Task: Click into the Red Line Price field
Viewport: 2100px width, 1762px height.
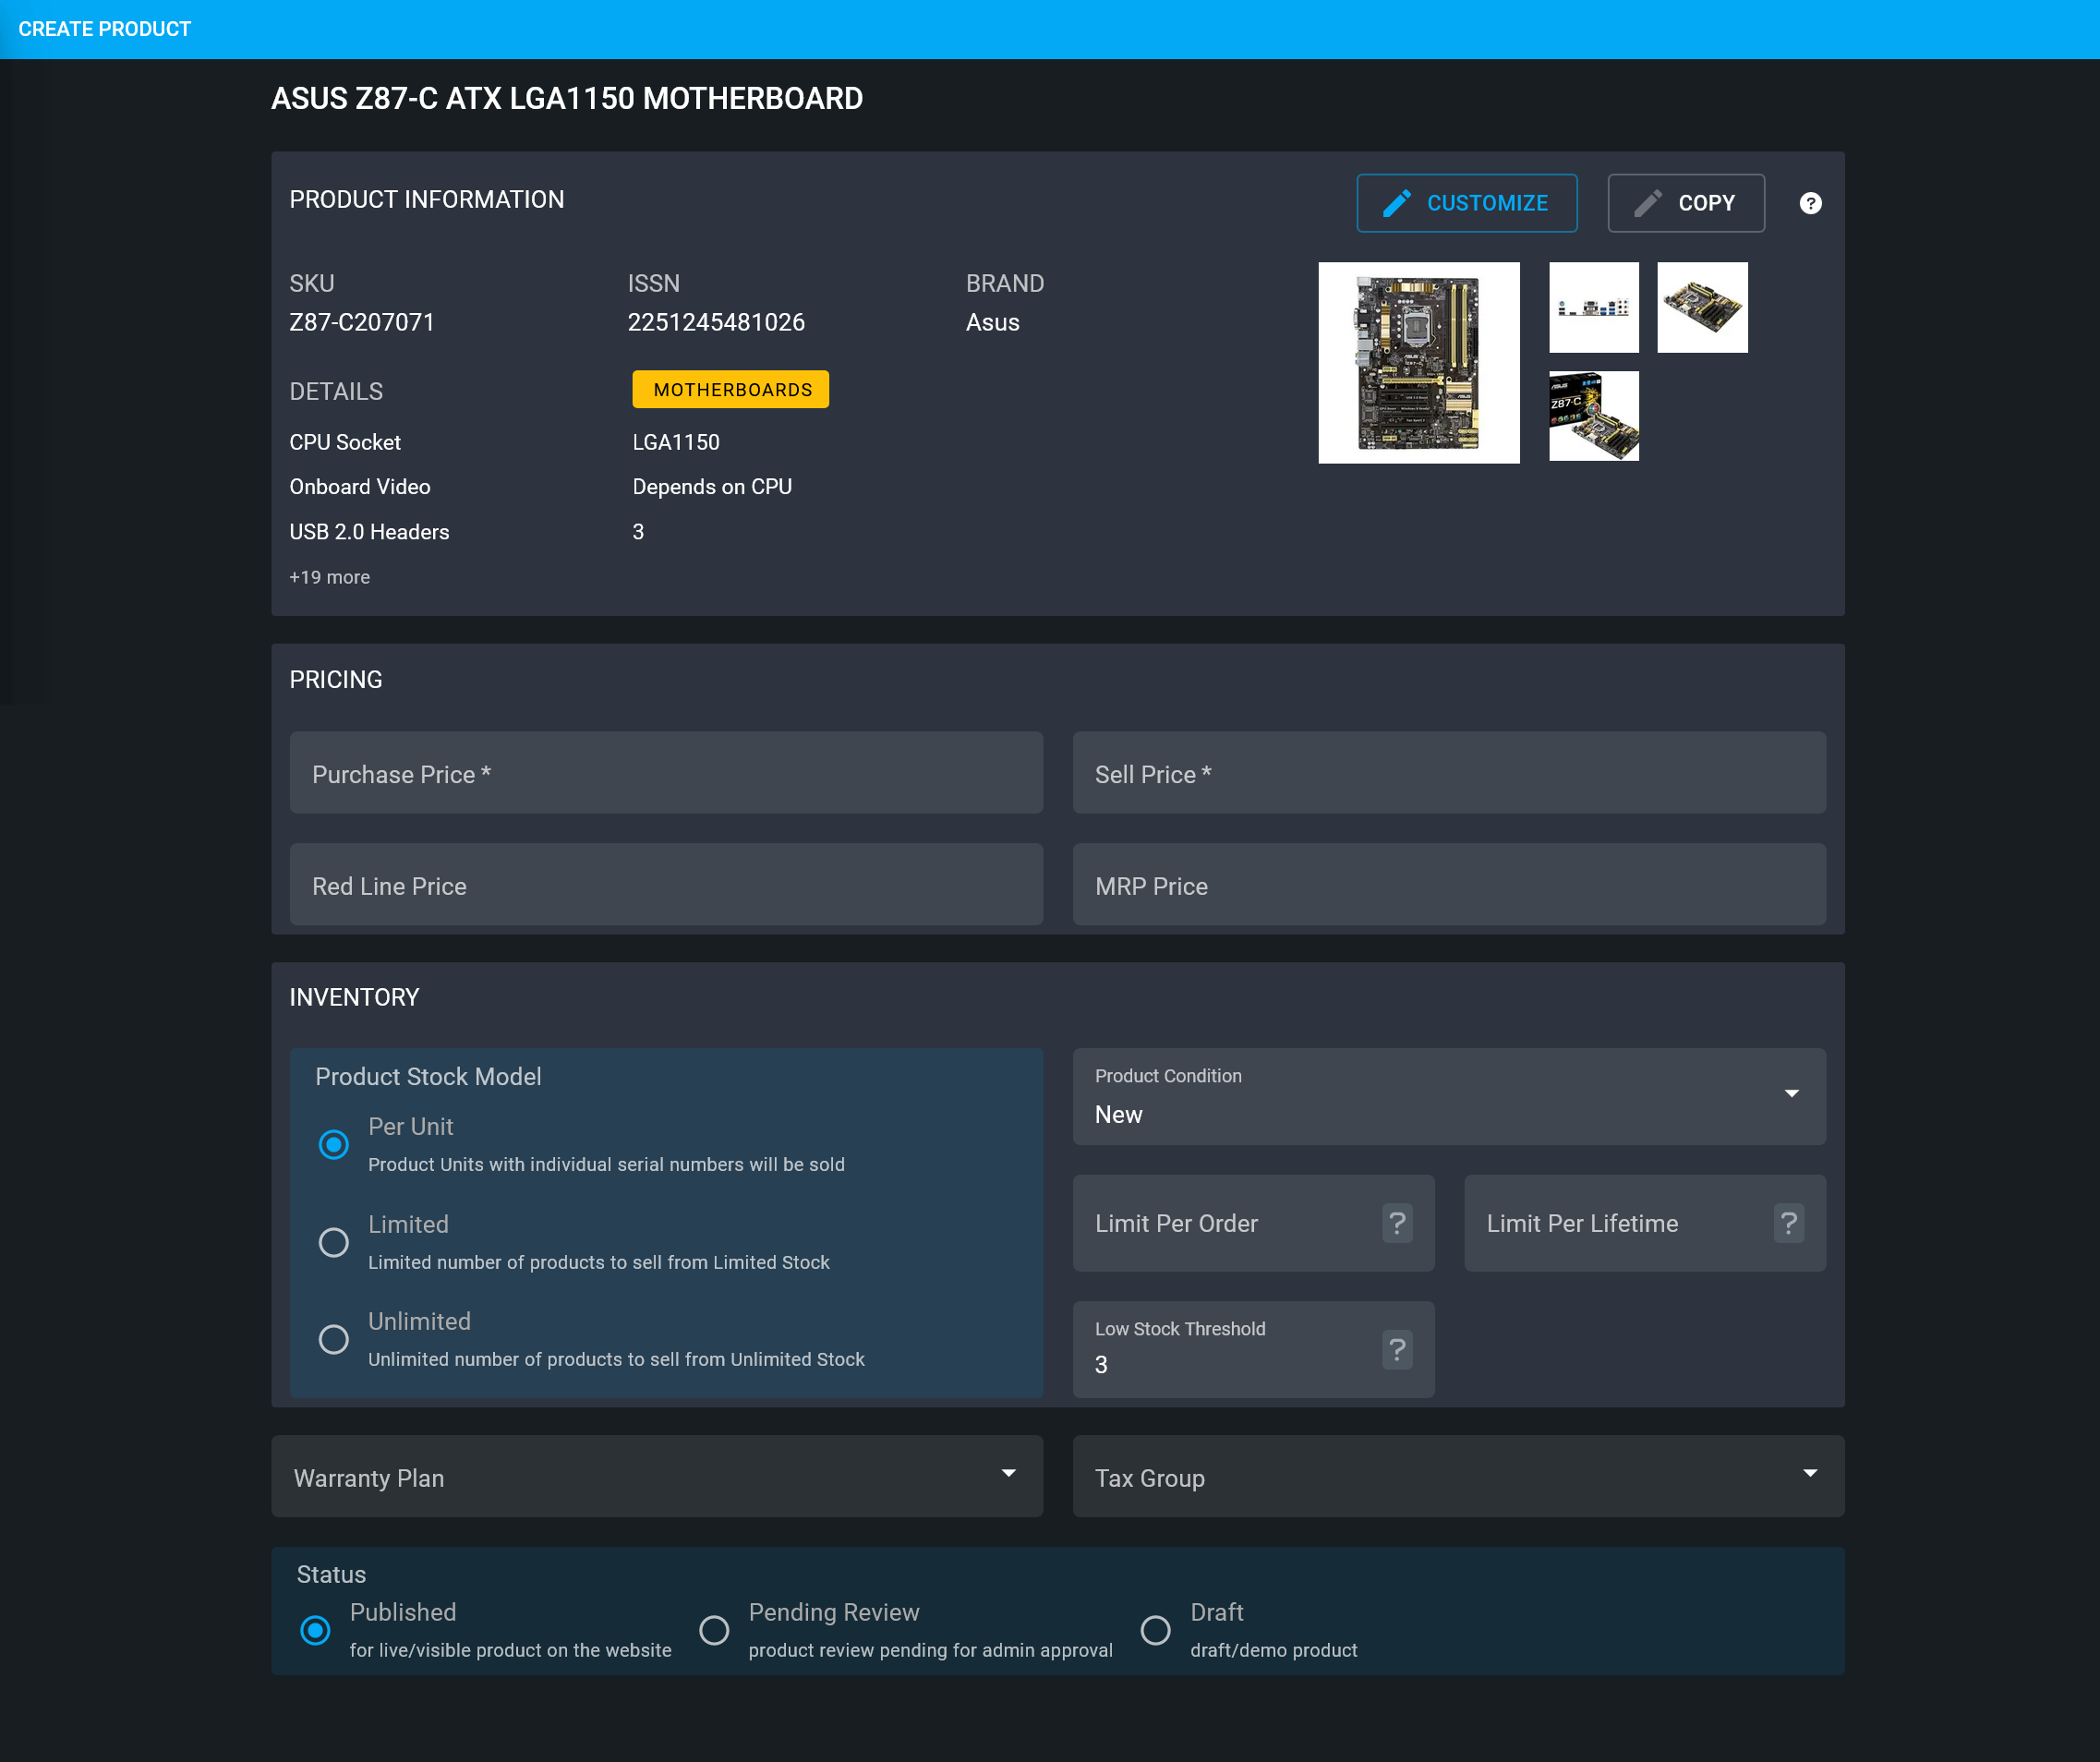Action: point(666,884)
